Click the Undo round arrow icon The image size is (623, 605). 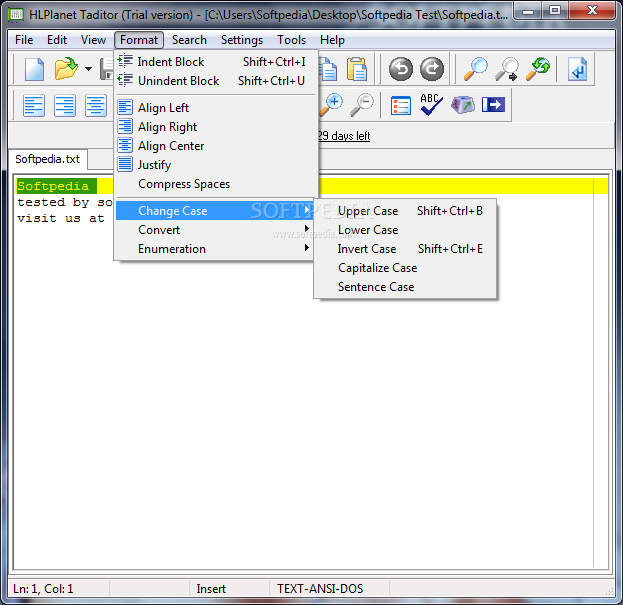(400, 69)
